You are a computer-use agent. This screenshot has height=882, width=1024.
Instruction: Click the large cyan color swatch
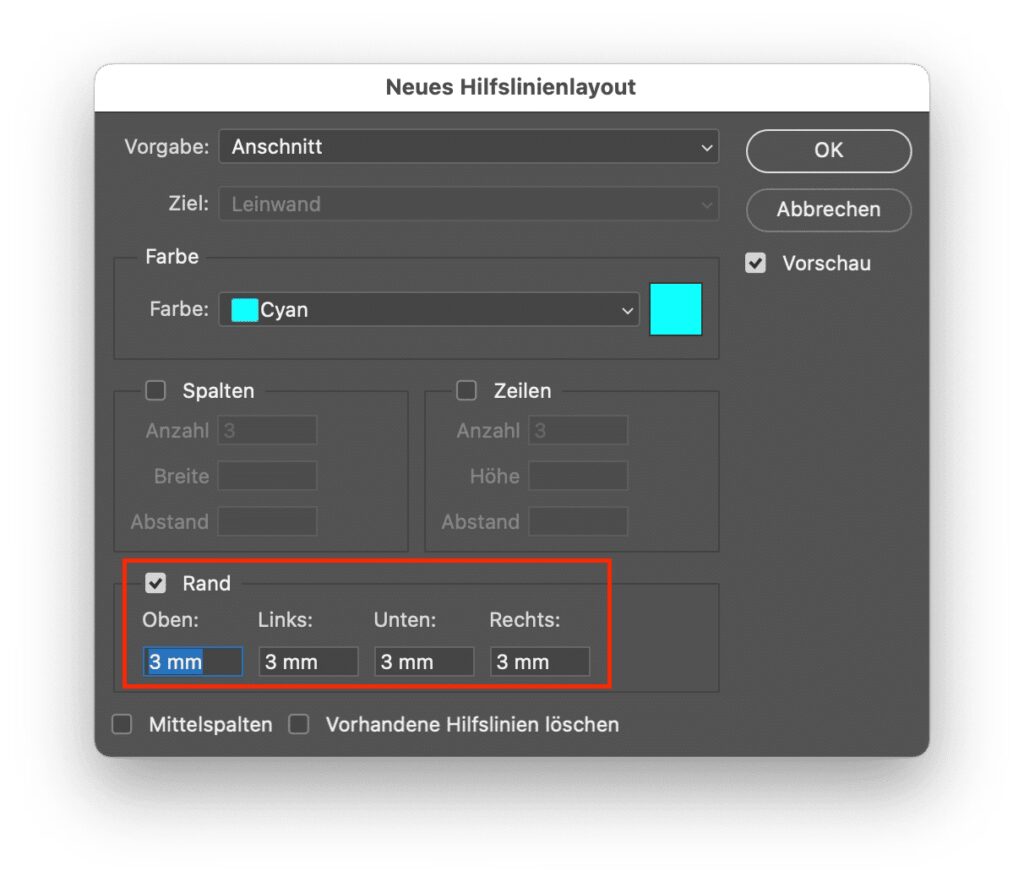tap(676, 309)
